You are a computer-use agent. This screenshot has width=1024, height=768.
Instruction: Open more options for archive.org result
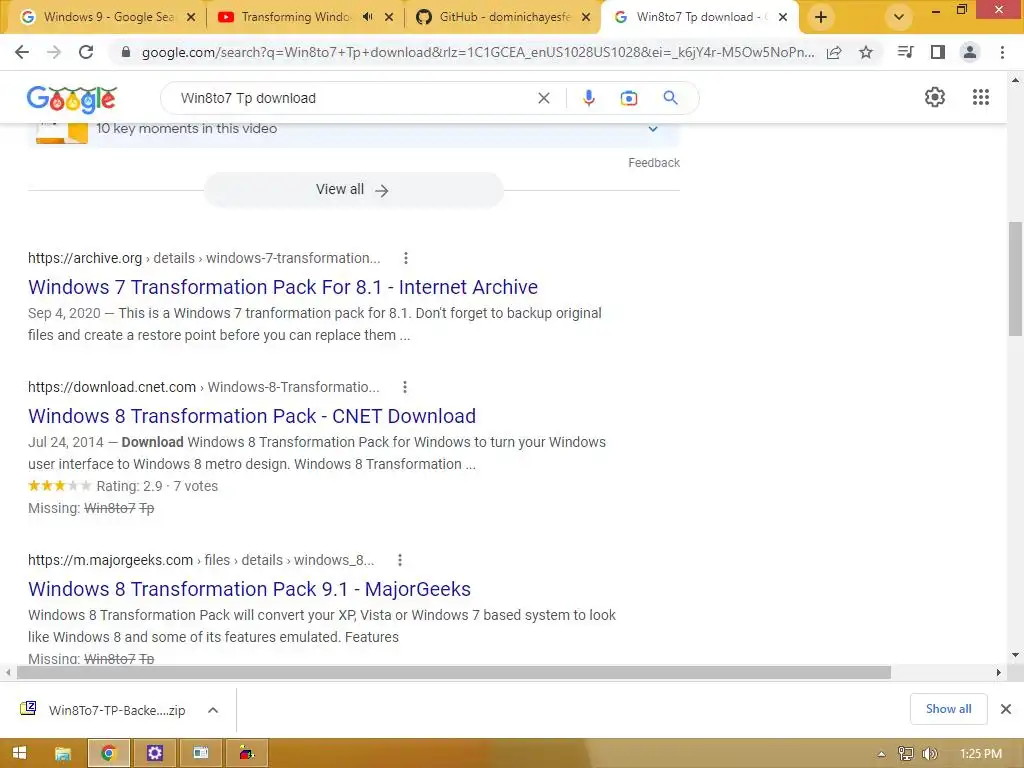(x=406, y=258)
